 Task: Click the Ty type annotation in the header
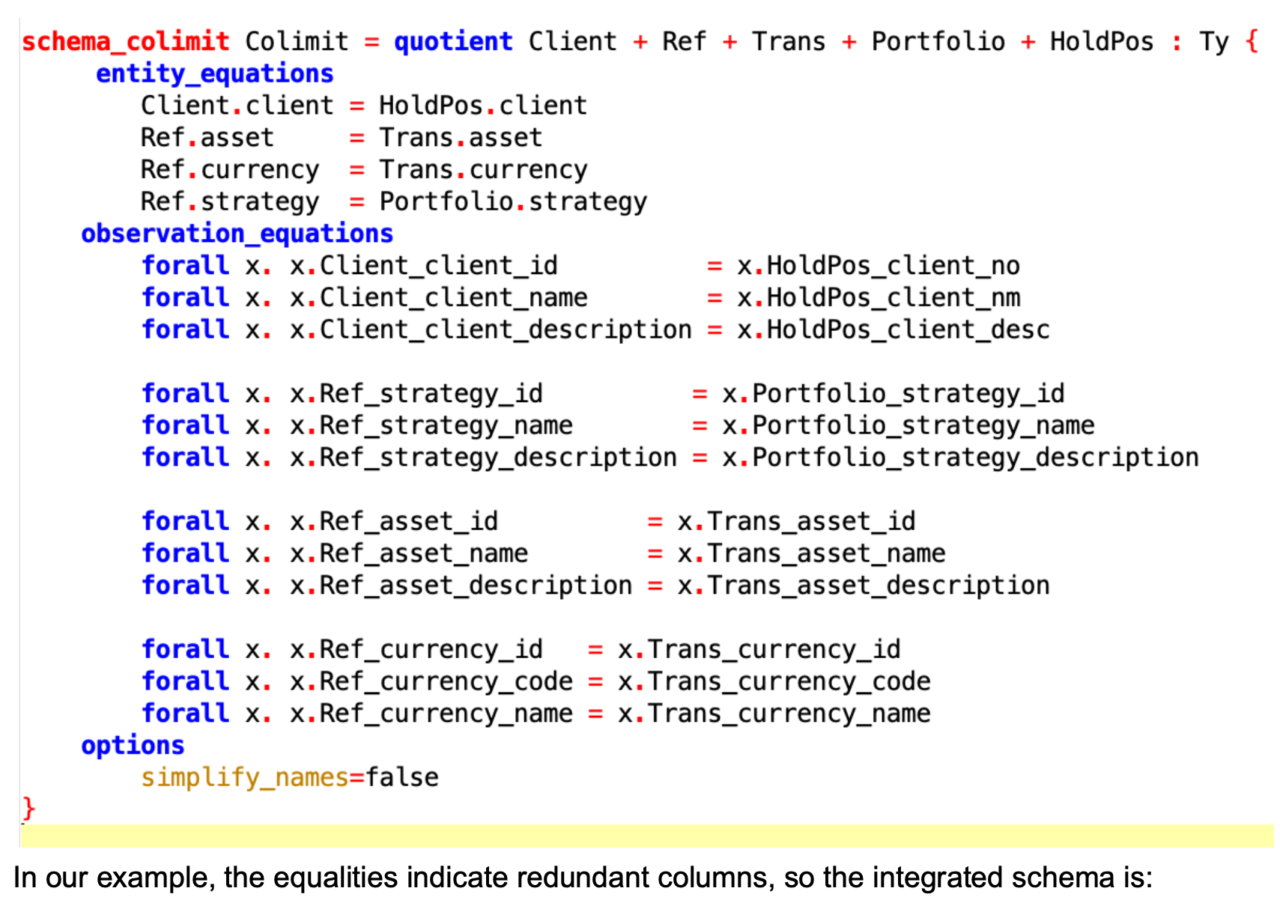pos(1215,41)
